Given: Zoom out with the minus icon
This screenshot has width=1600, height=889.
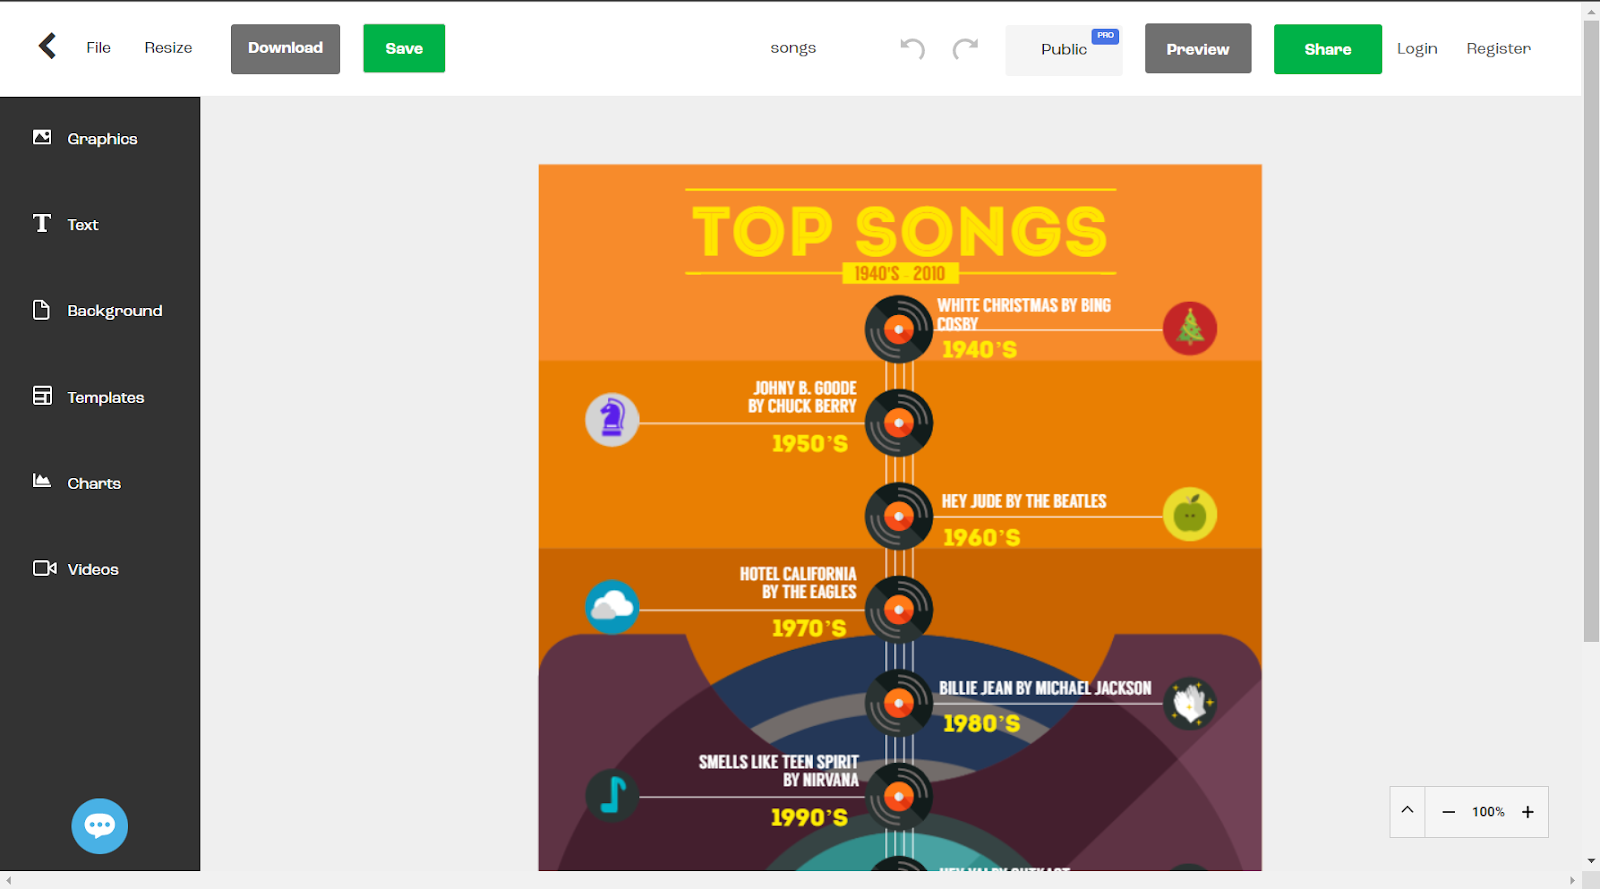Looking at the screenshot, I should coord(1448,812).
